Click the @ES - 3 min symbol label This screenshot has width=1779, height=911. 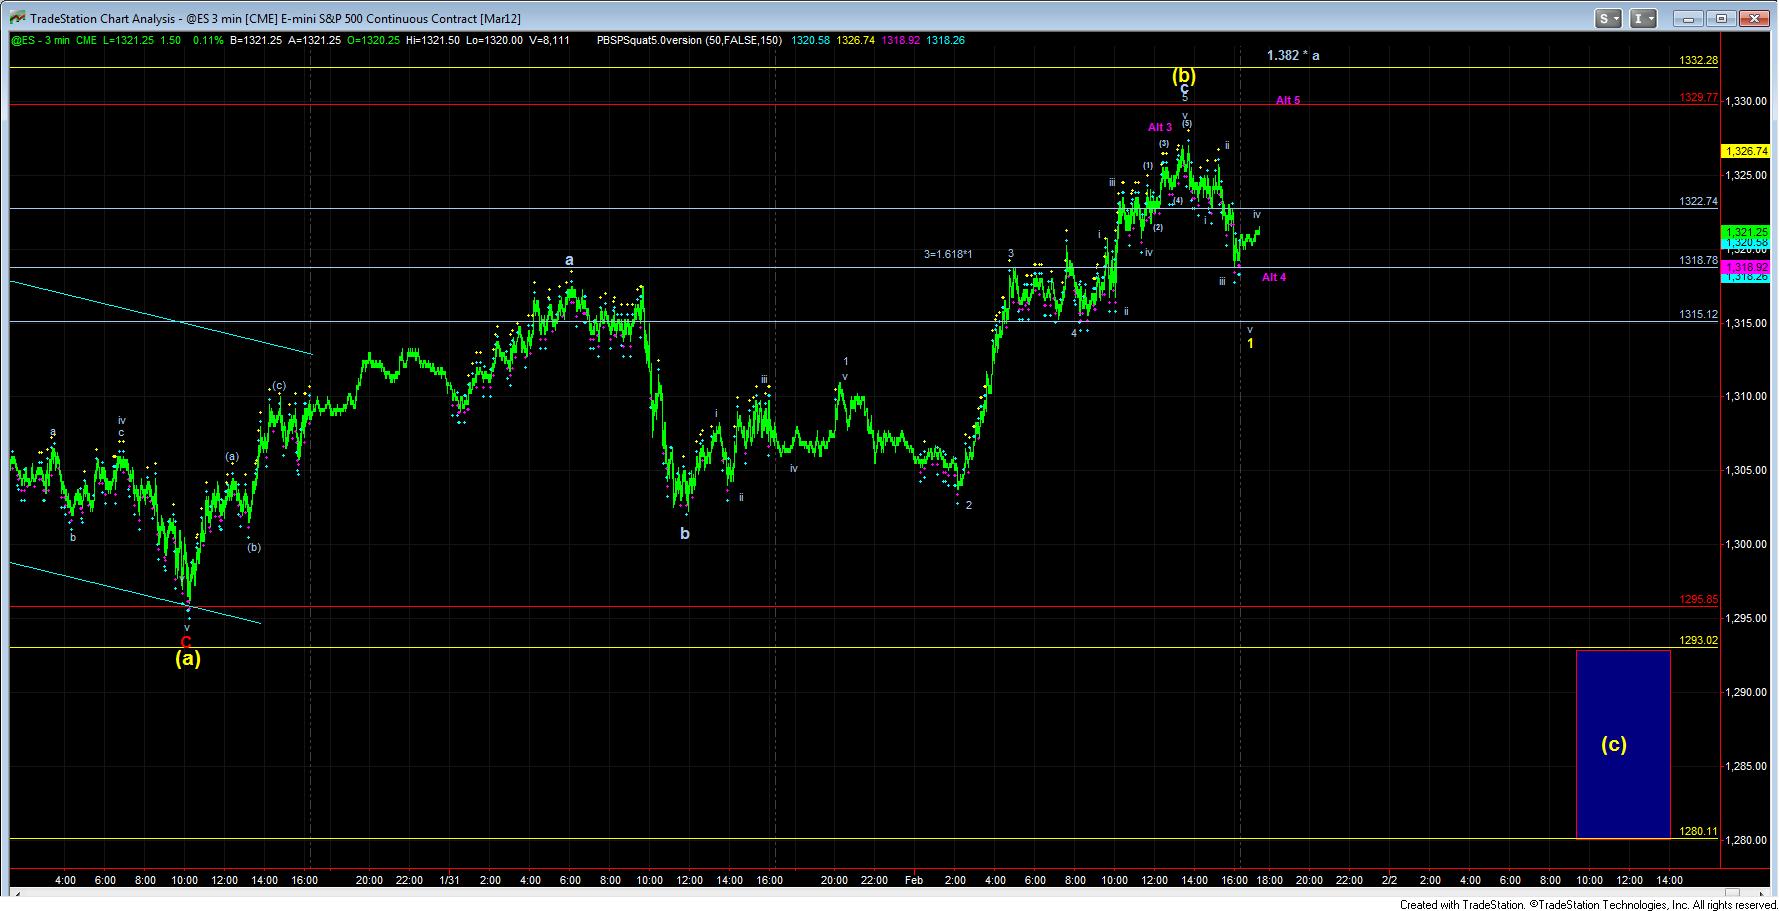41,40
